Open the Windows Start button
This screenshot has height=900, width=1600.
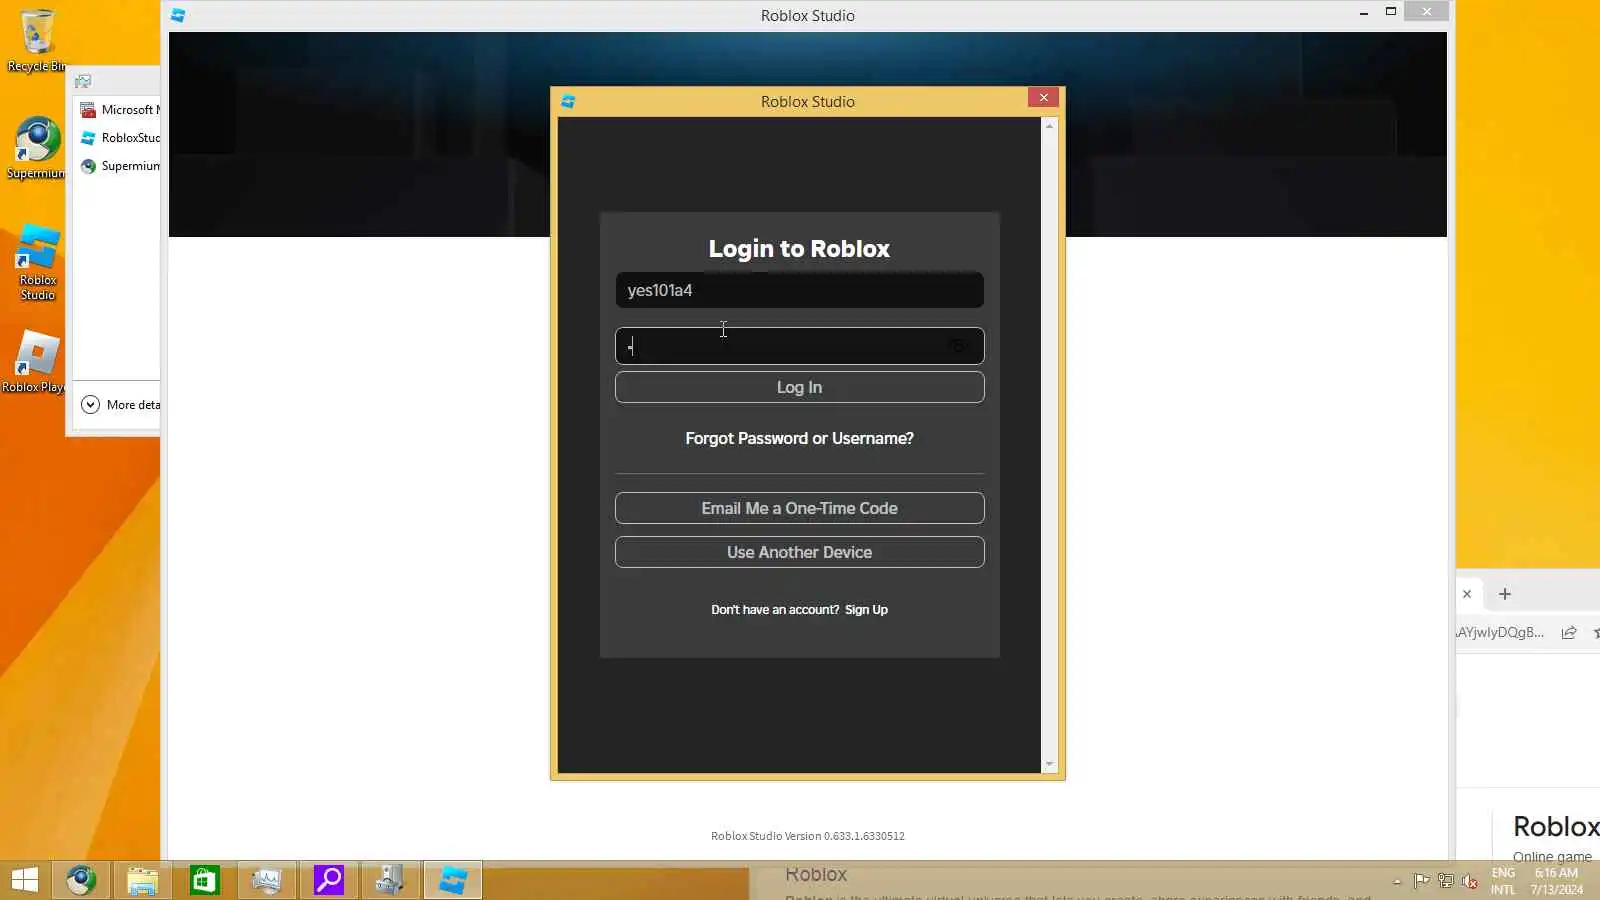coord(24,880)
